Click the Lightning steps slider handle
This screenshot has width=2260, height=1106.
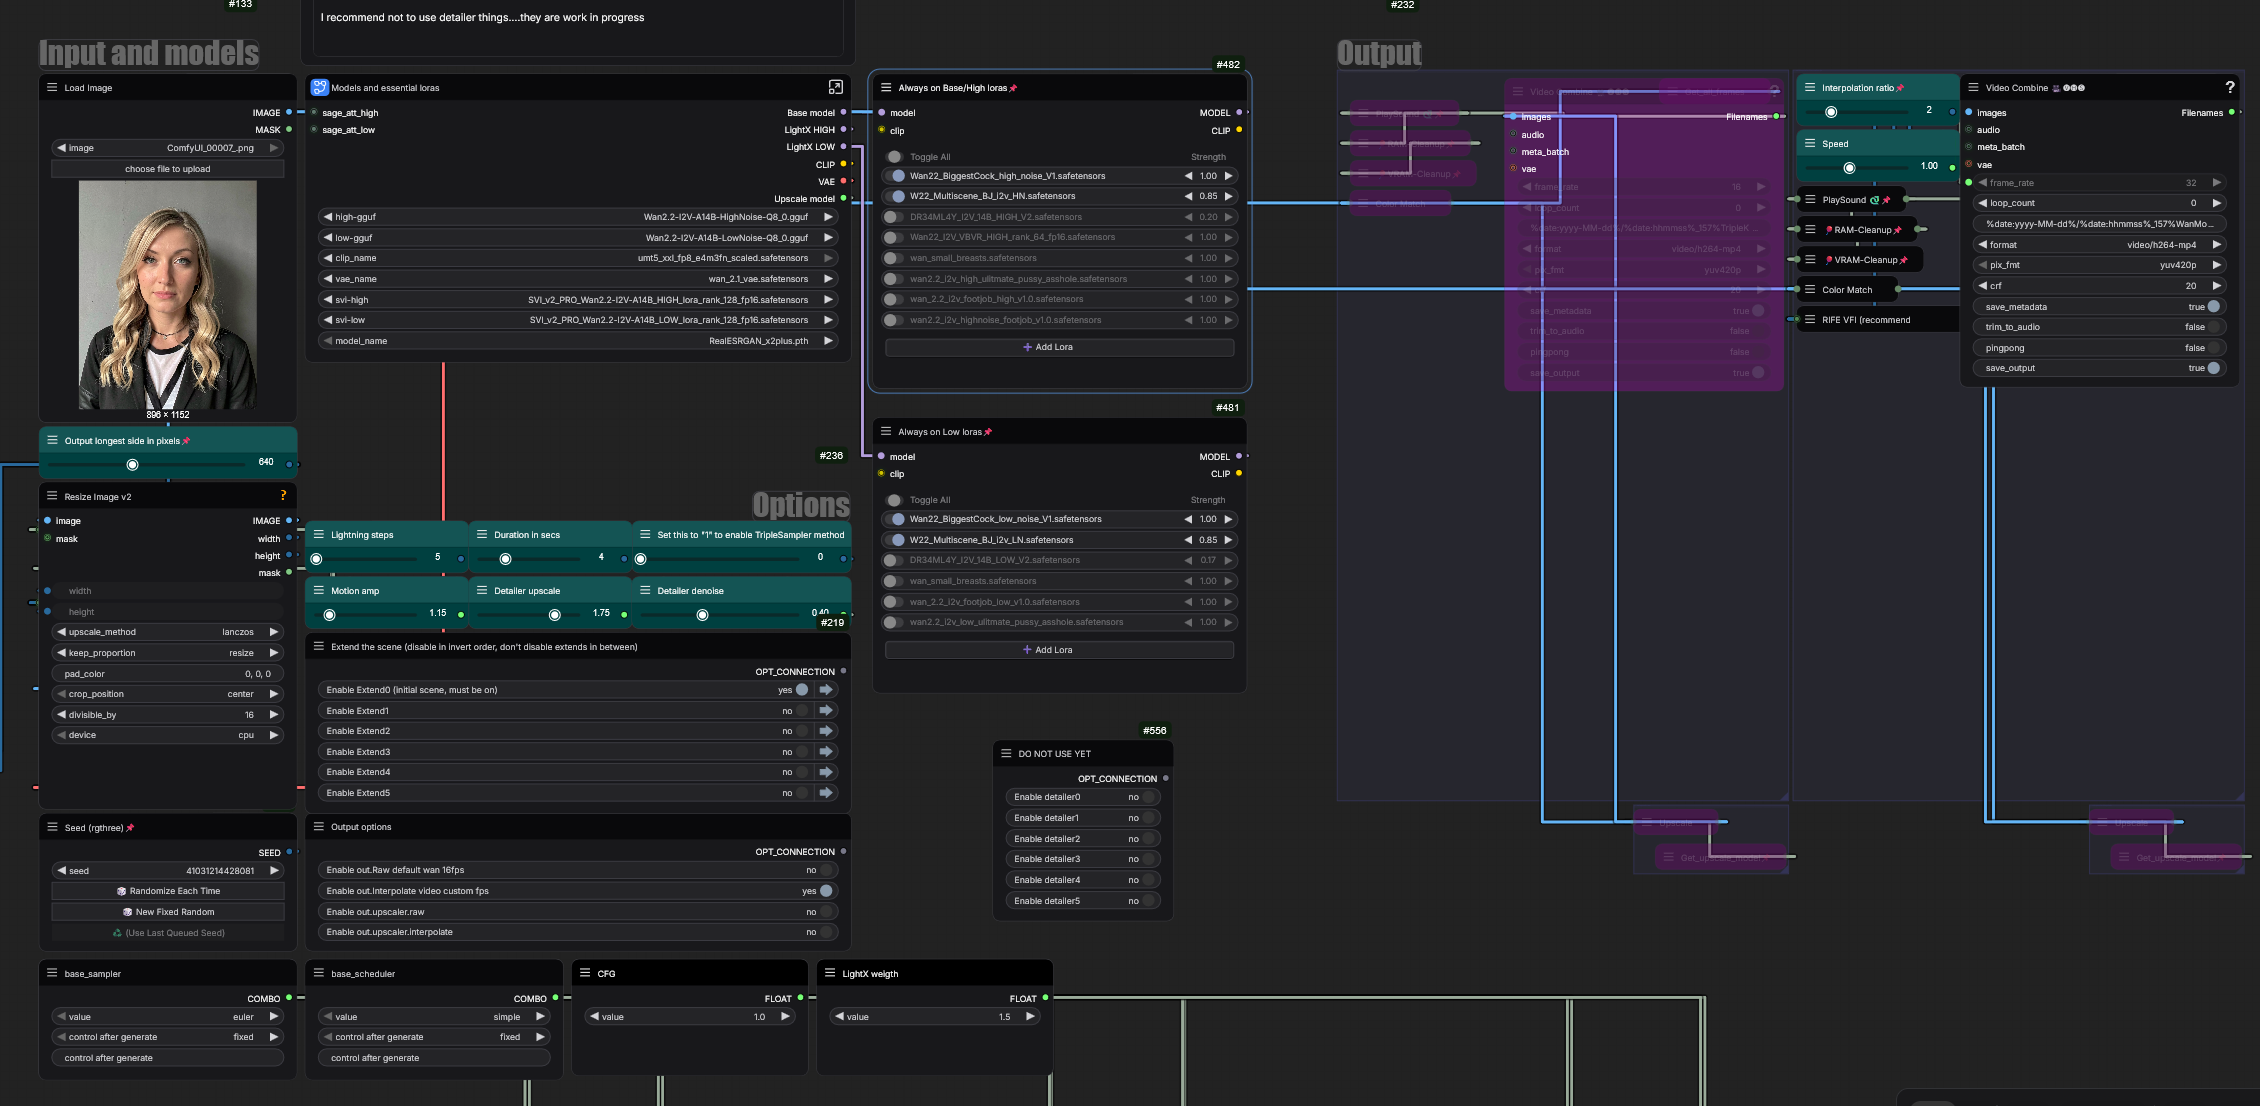[317, 559]
